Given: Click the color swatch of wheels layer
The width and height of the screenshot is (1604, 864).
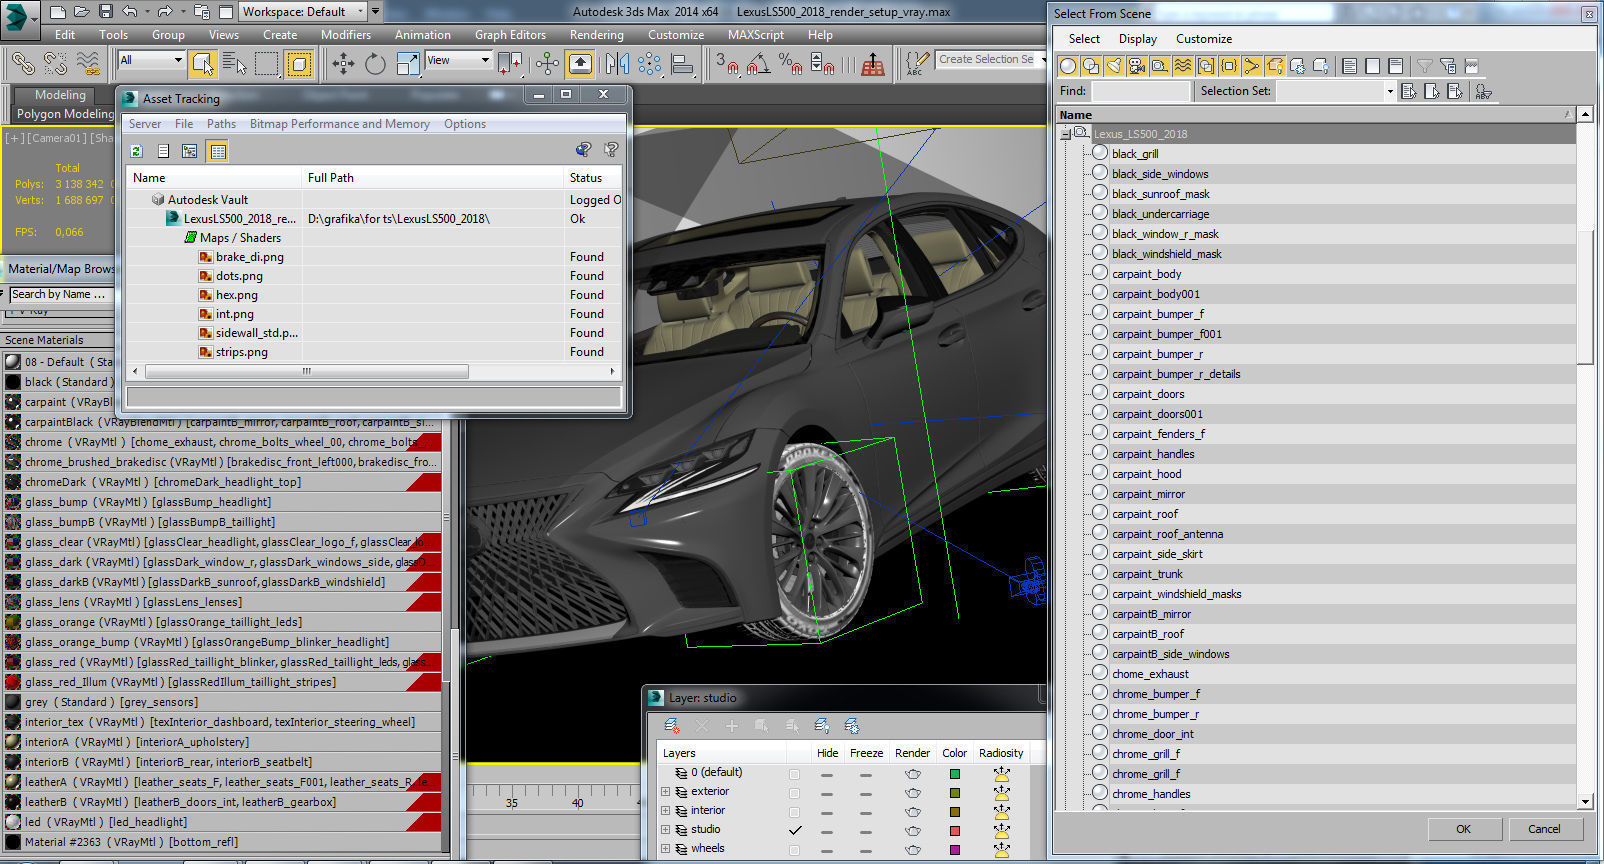Looking at the screenshot, I should tap(955, 850).
